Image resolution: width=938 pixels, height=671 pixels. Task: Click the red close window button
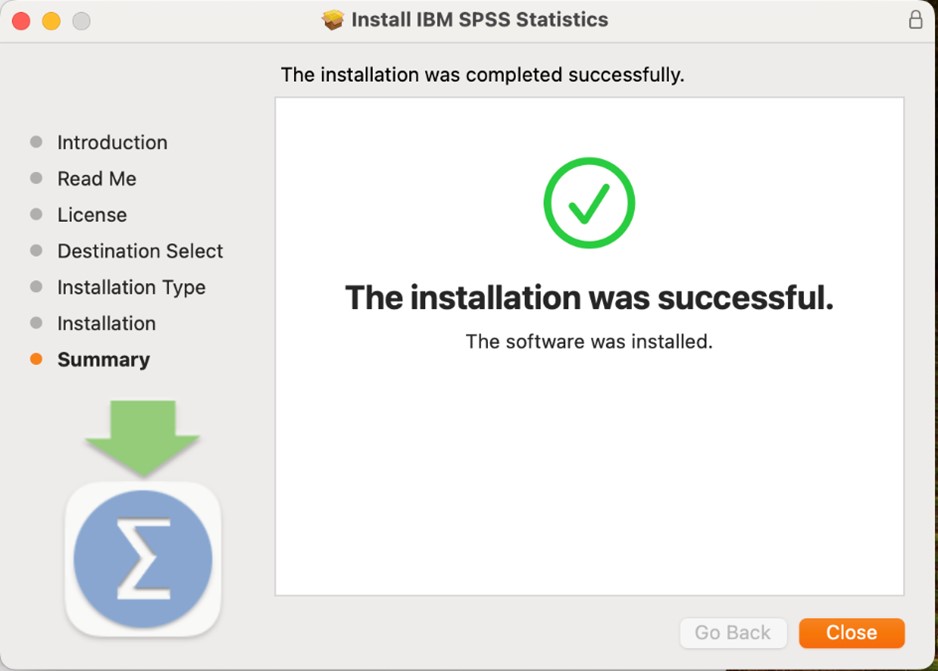21,21
